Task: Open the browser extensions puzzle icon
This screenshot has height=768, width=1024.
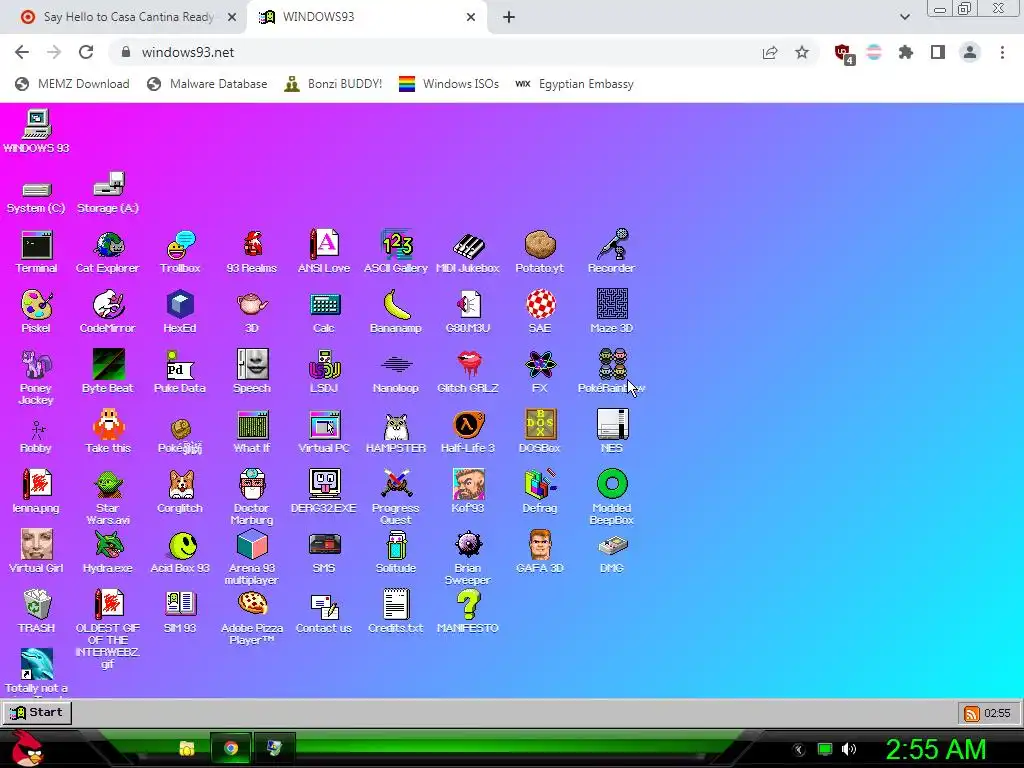Action: point(905,52)
